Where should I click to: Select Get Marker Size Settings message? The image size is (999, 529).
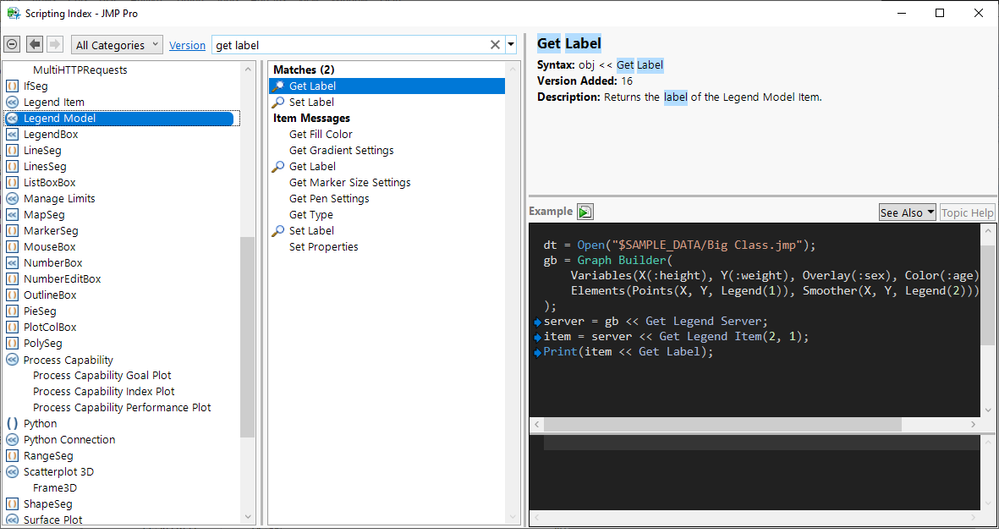[350, 182]
